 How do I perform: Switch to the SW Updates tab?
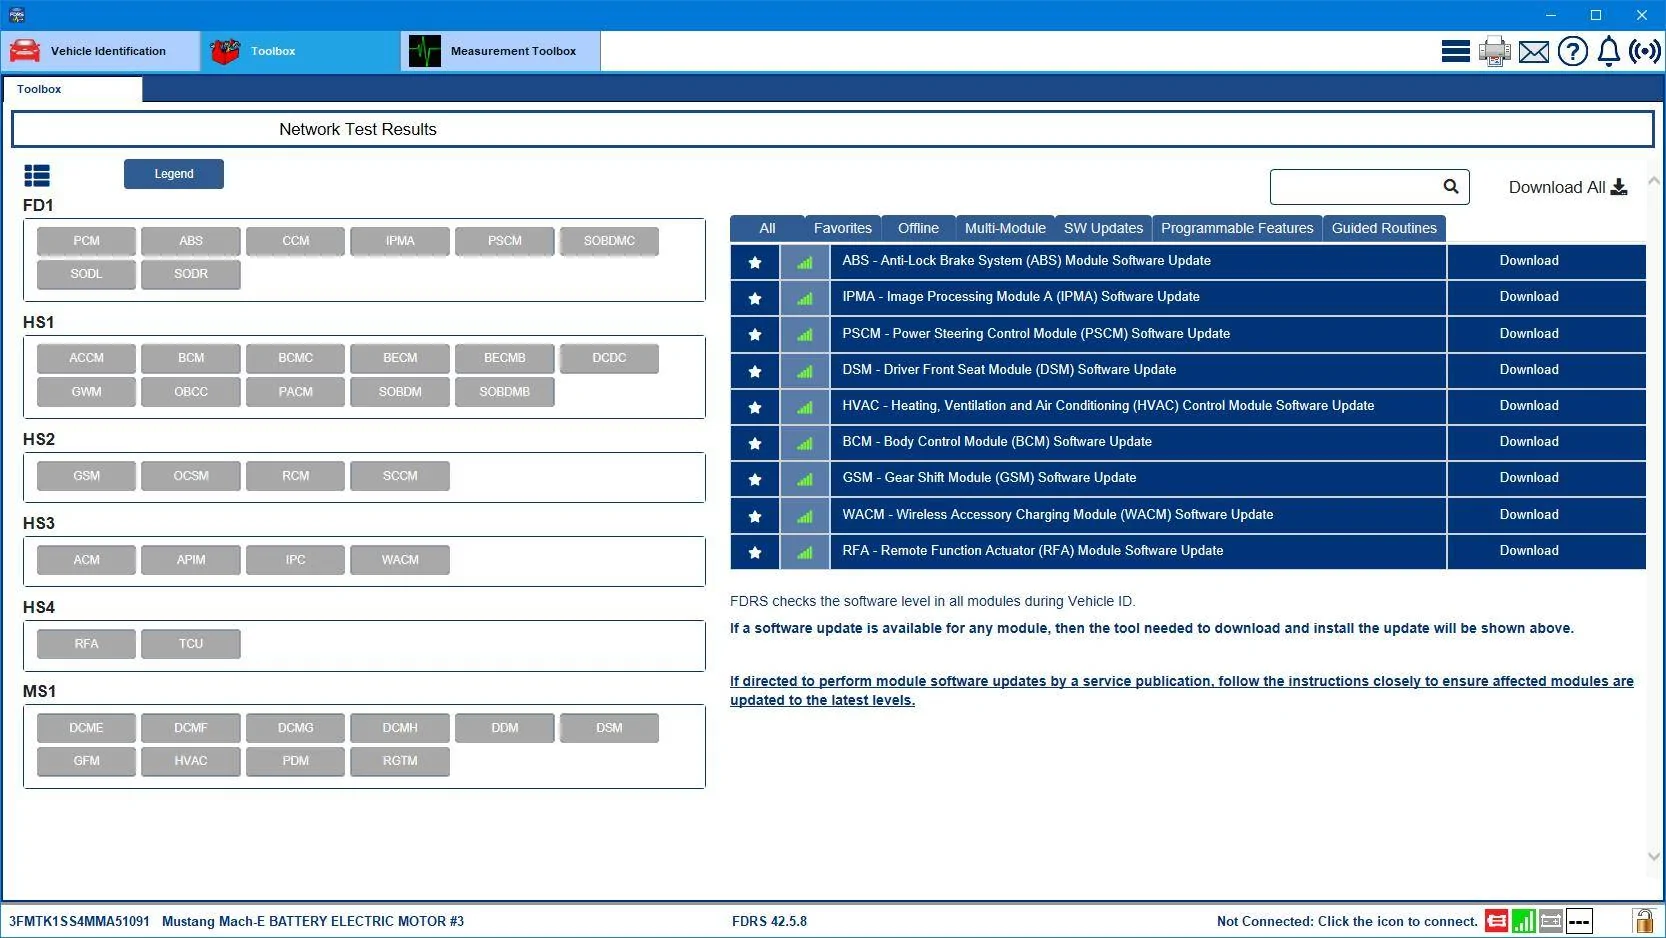pos(1103,228)
